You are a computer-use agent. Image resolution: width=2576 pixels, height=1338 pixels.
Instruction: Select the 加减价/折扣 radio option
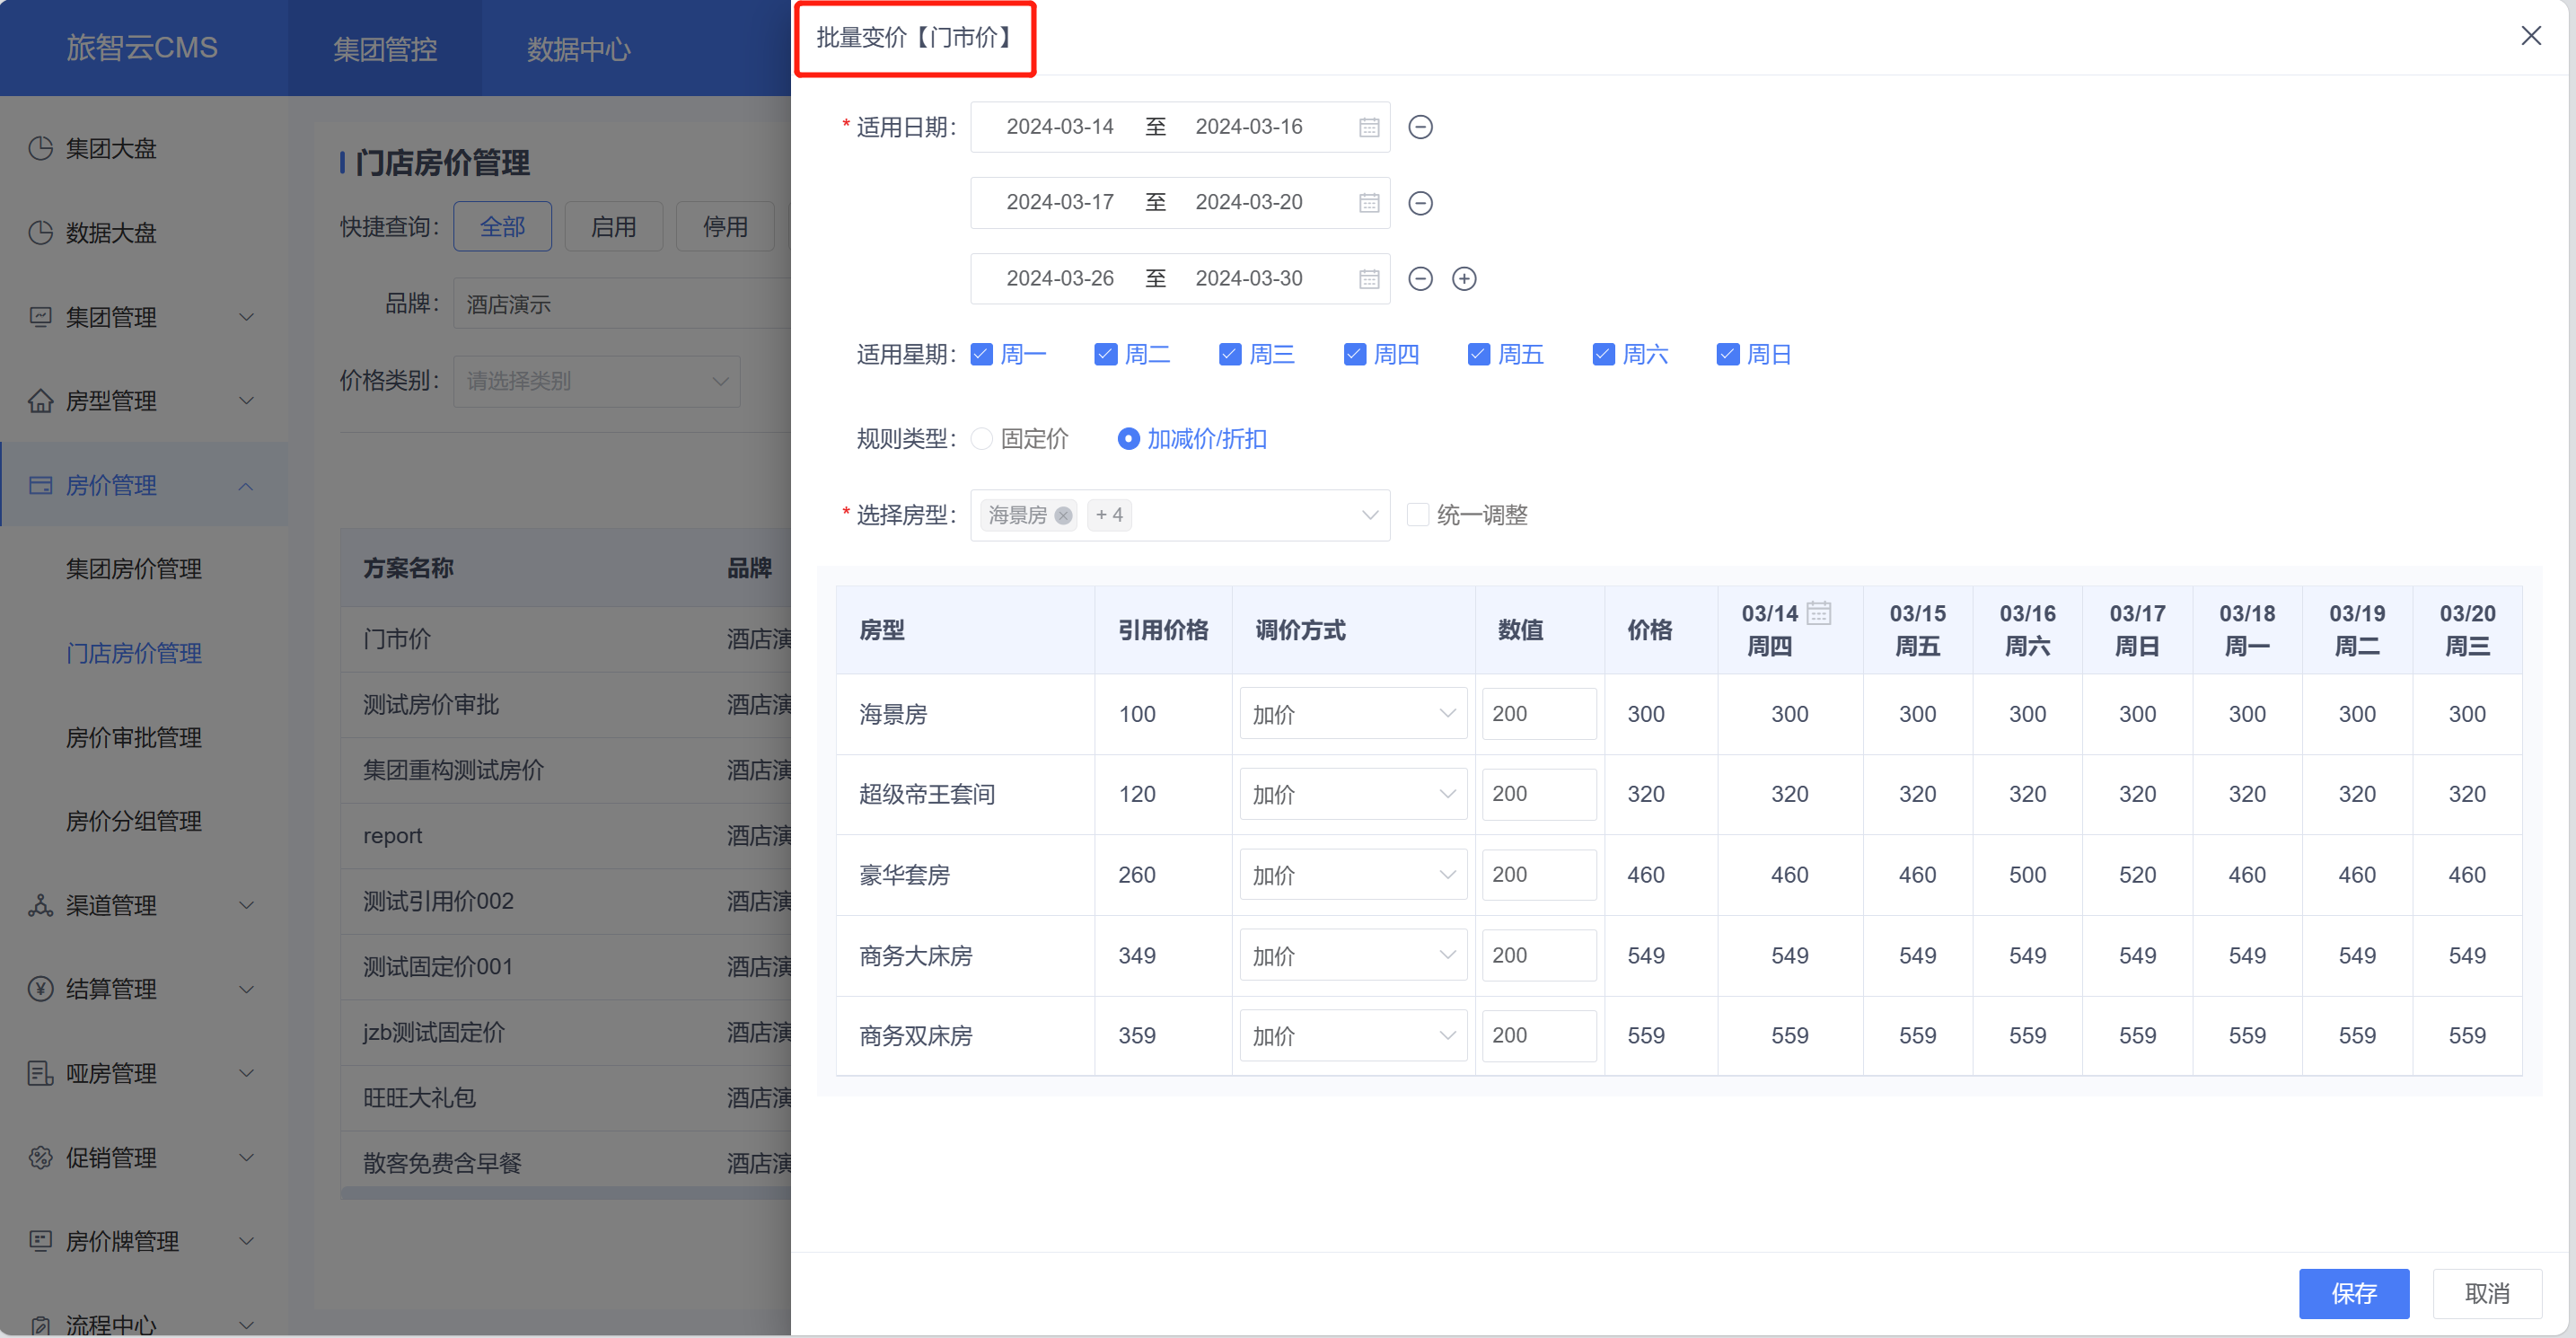pyautogui.click(x=1128, y=439)
